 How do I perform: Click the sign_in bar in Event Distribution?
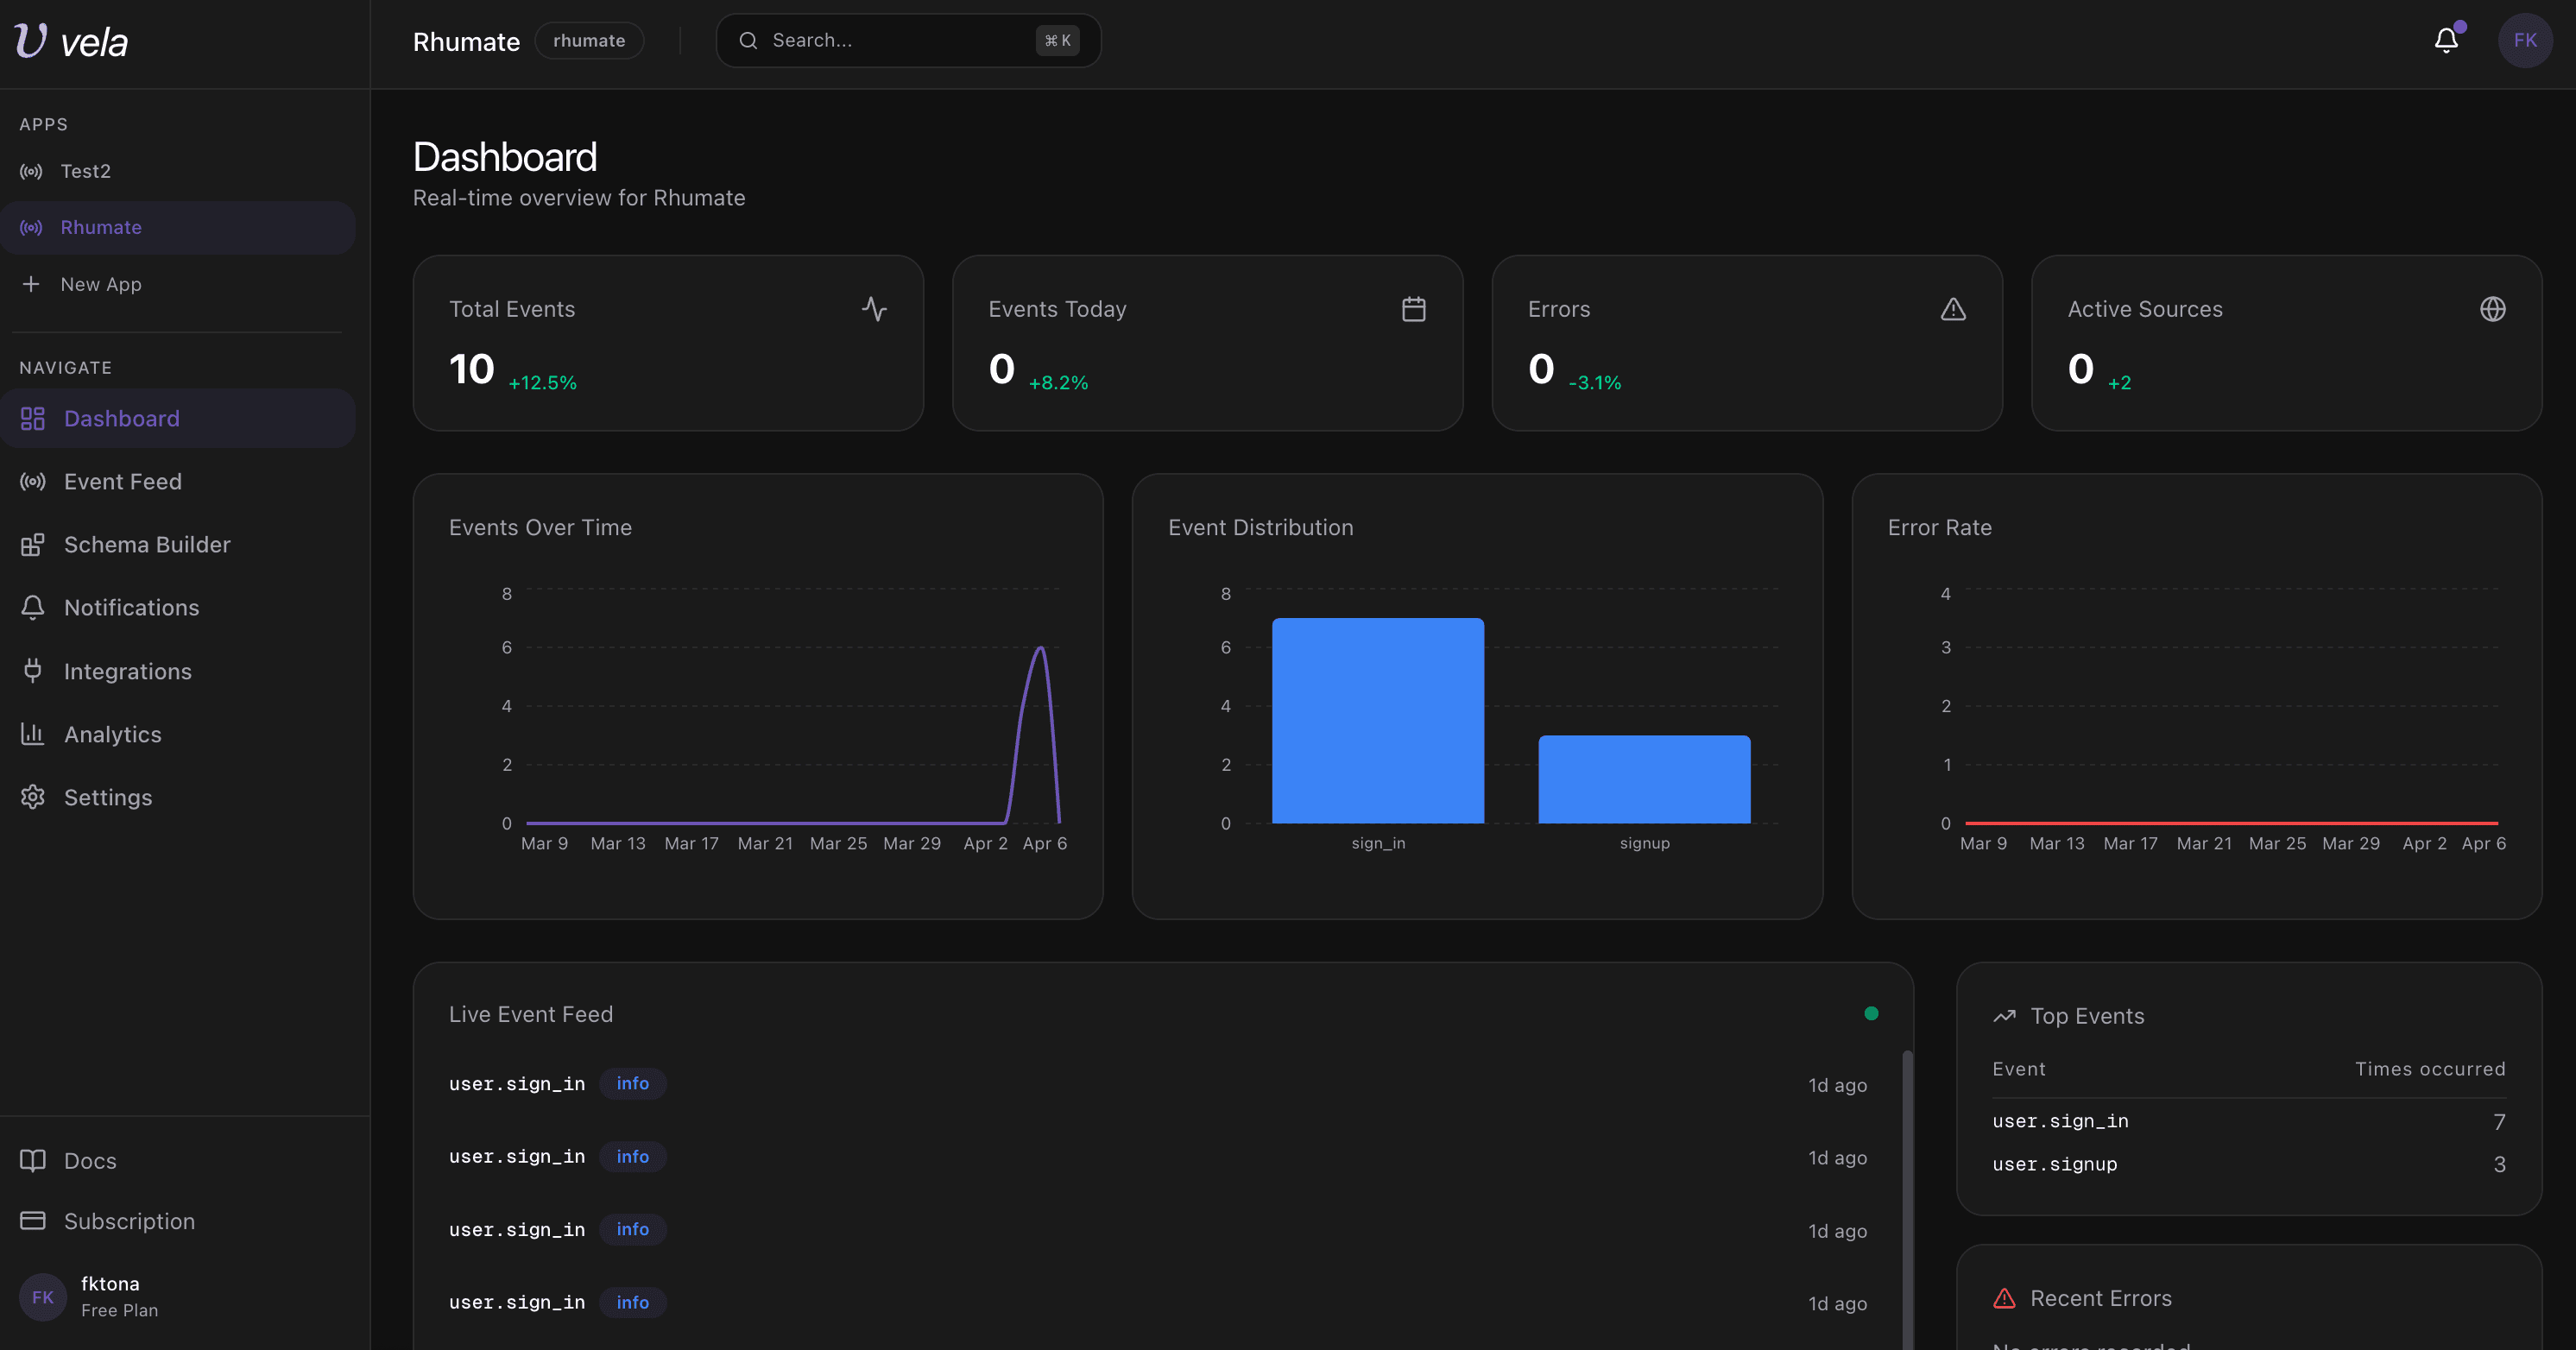point(1377,720)
